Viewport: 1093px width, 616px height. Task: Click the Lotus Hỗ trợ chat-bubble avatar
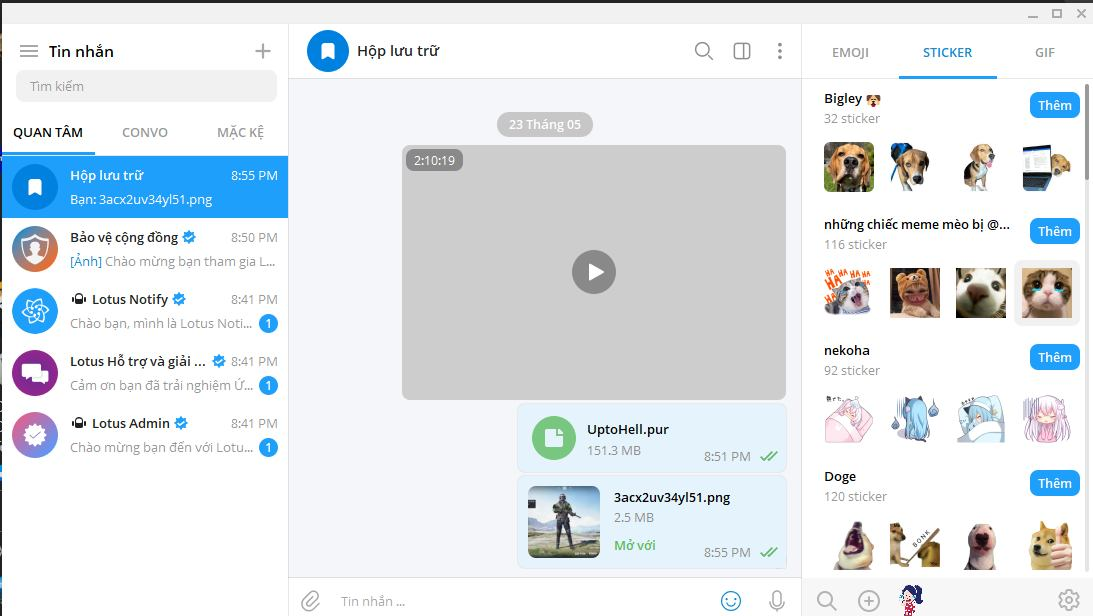click(x=35, y=373)
